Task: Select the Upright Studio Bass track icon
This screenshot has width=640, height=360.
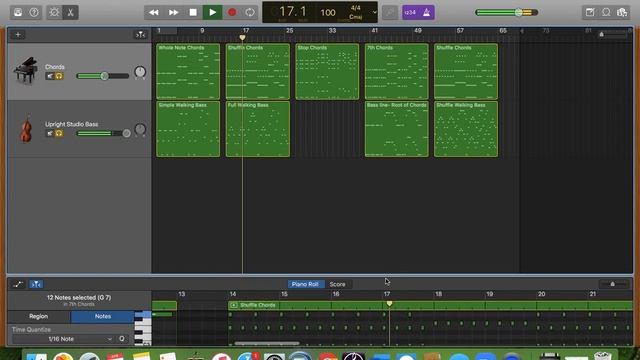Action: [26, 128]
